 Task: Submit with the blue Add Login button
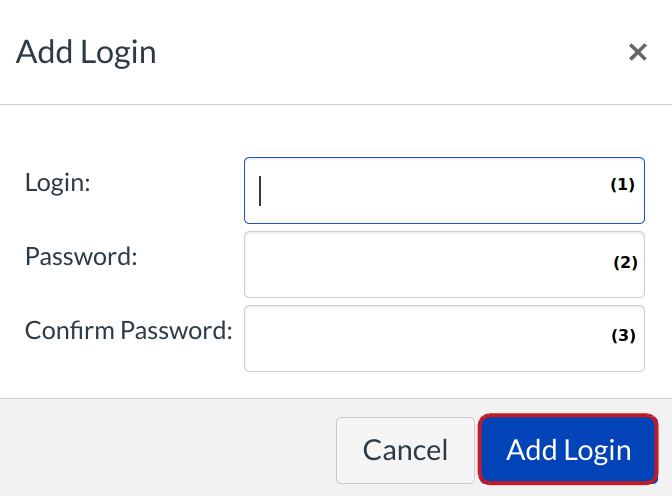[x=568, y=450]
